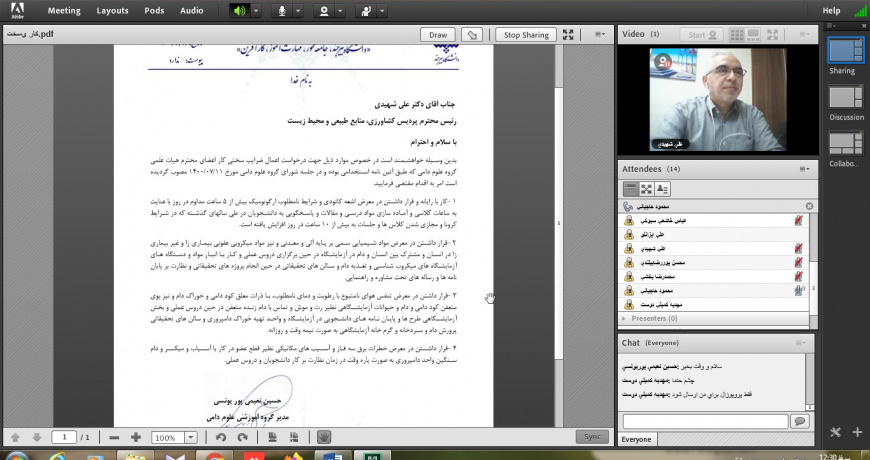870x460 pixels.
Task: Open the Layouts menu
Action: [112, 11]
